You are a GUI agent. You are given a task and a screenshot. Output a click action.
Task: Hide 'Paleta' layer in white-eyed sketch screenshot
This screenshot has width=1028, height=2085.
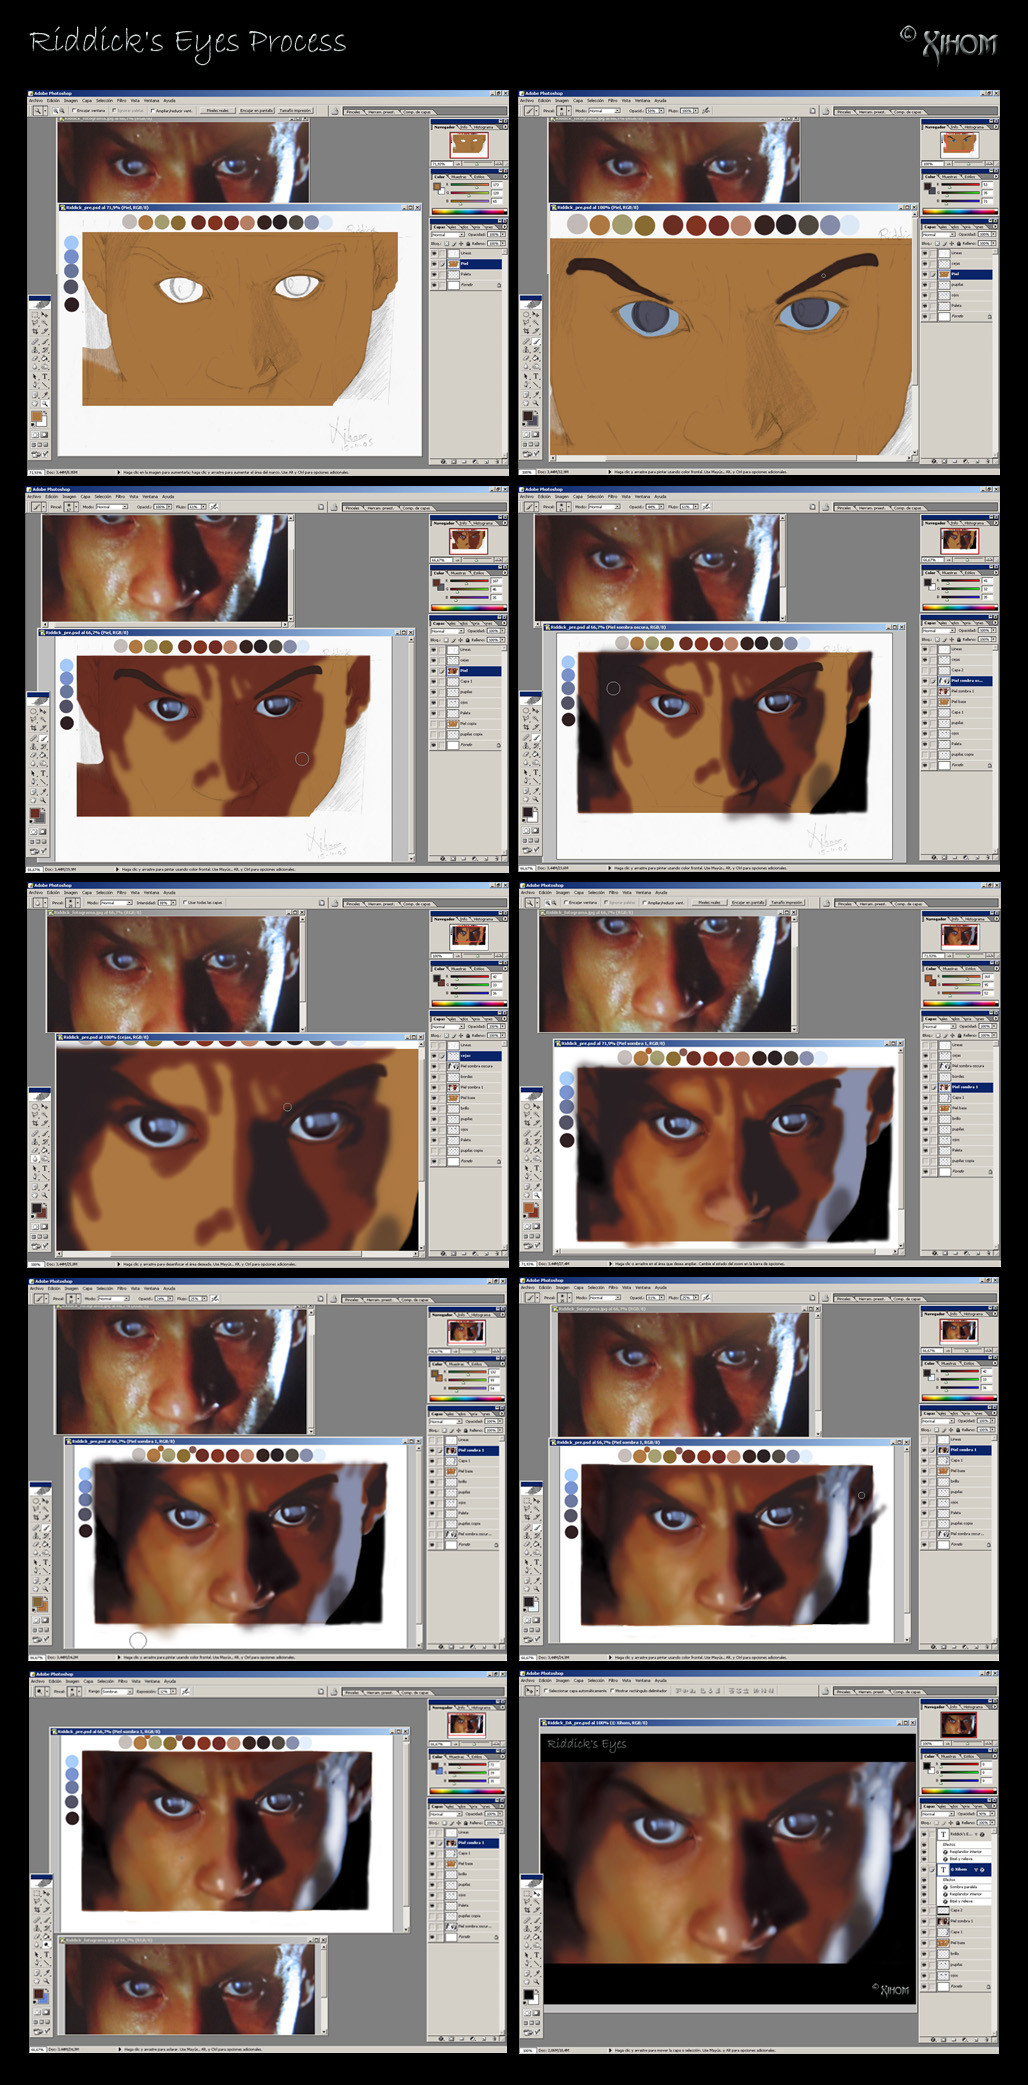[434, 274]
